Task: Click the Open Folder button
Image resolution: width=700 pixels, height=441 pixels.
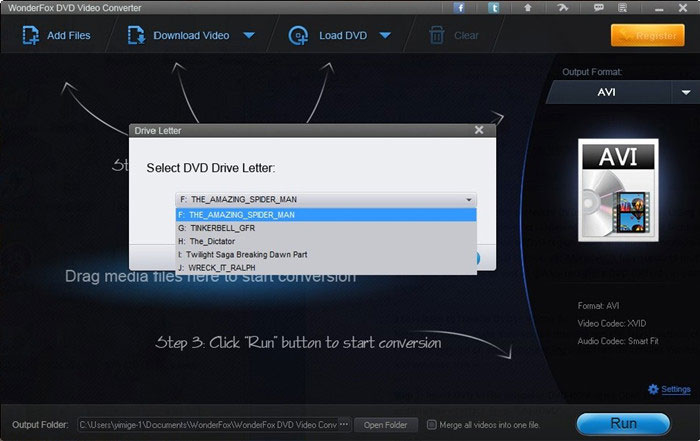Action: (386, 425)
